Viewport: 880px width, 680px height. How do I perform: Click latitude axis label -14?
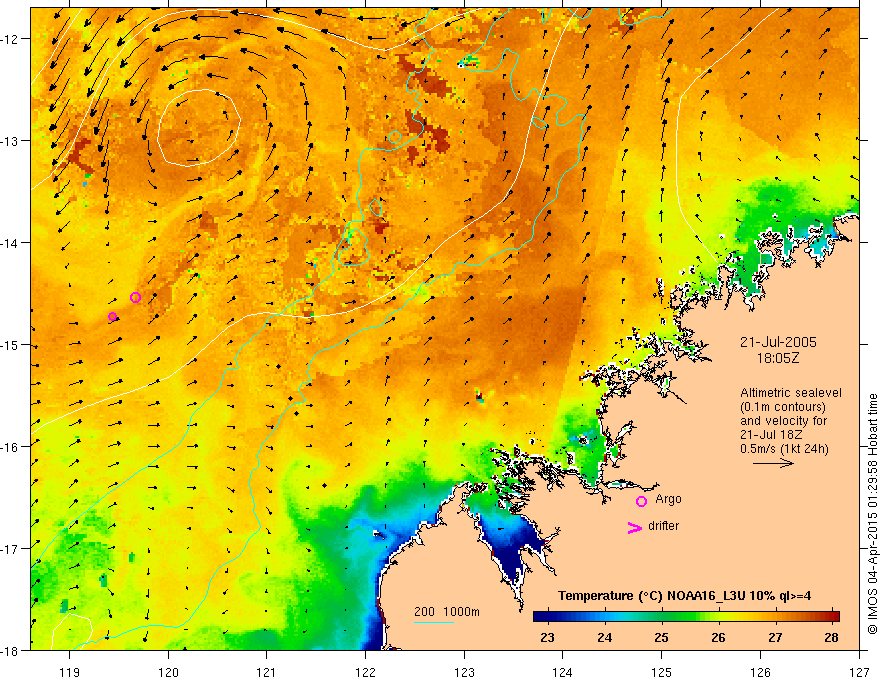10,243
